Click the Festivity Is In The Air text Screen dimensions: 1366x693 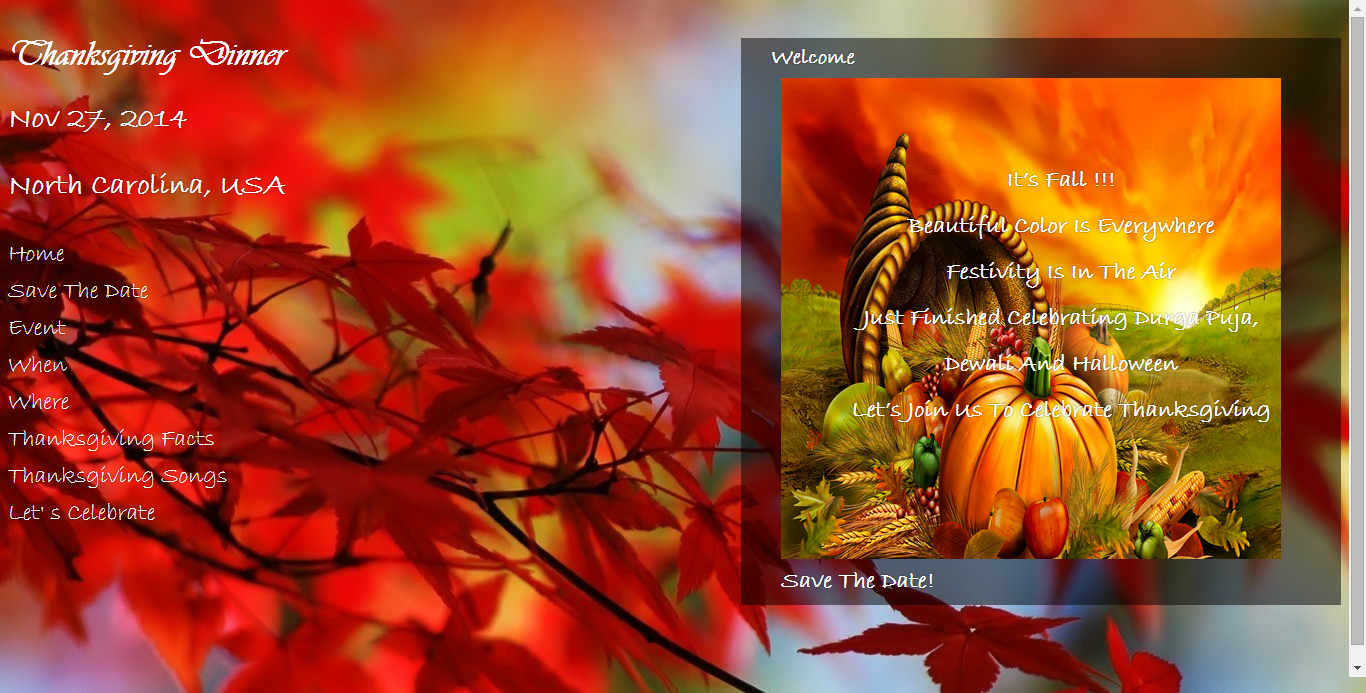click(1060, 272)
